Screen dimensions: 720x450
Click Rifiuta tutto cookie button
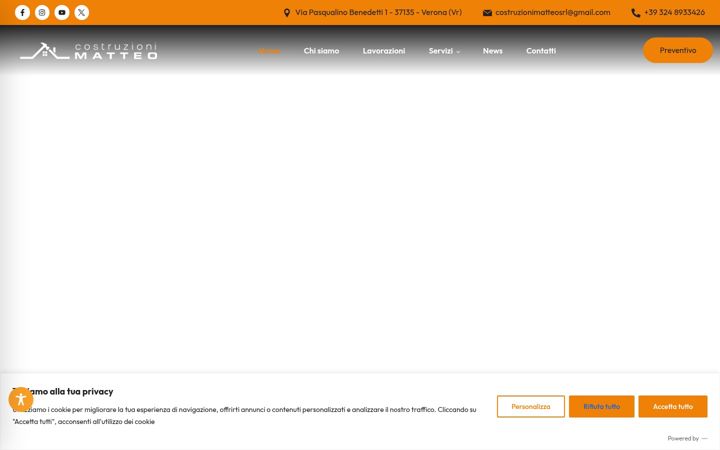602,406
